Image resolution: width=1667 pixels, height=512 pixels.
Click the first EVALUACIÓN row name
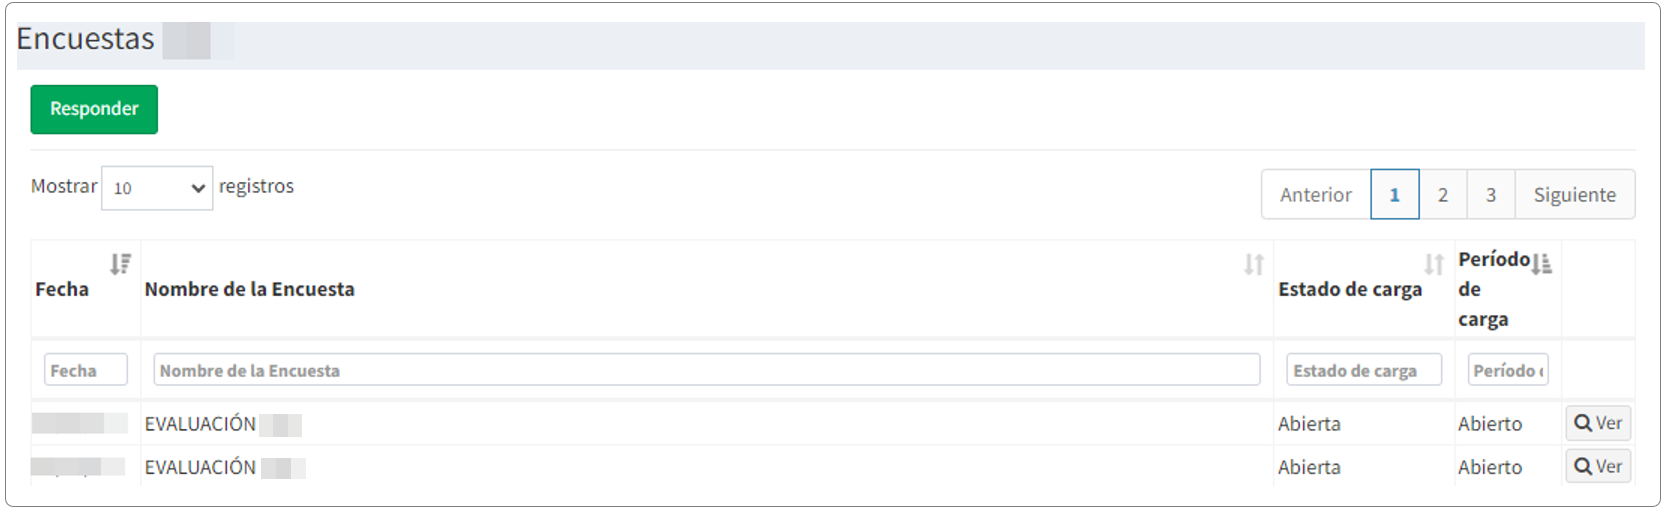[x=200, y=424]
